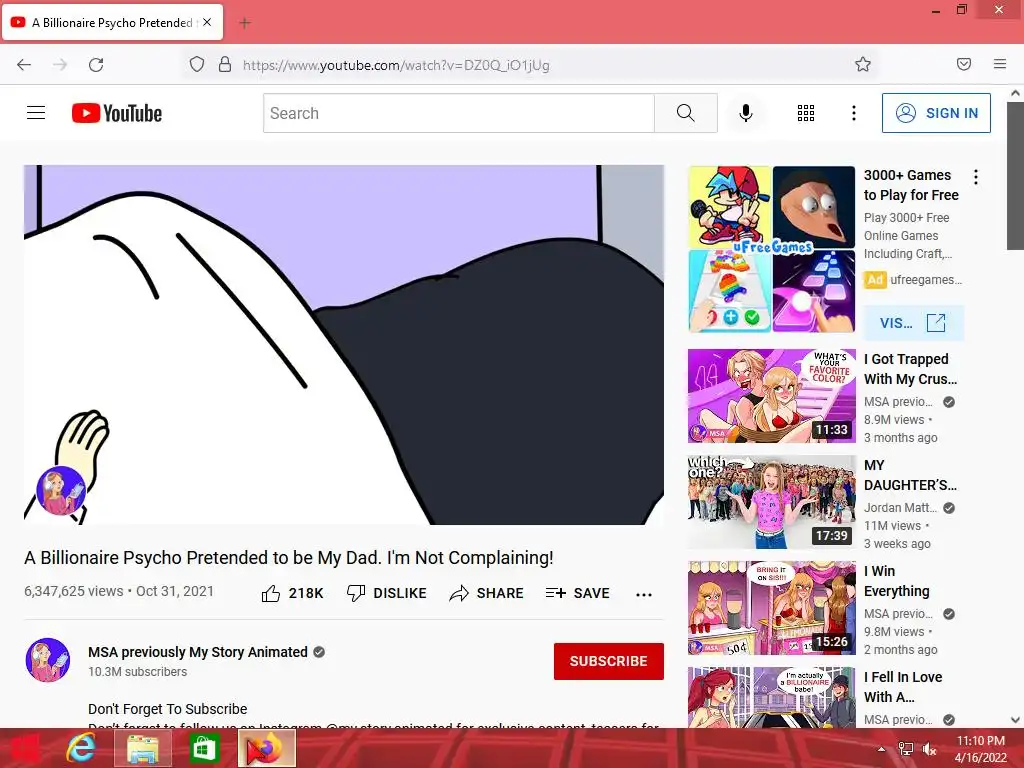Click the 3000+ Games to Play ad title
This screenshot has width=1024, height=768.
(911, 185)
